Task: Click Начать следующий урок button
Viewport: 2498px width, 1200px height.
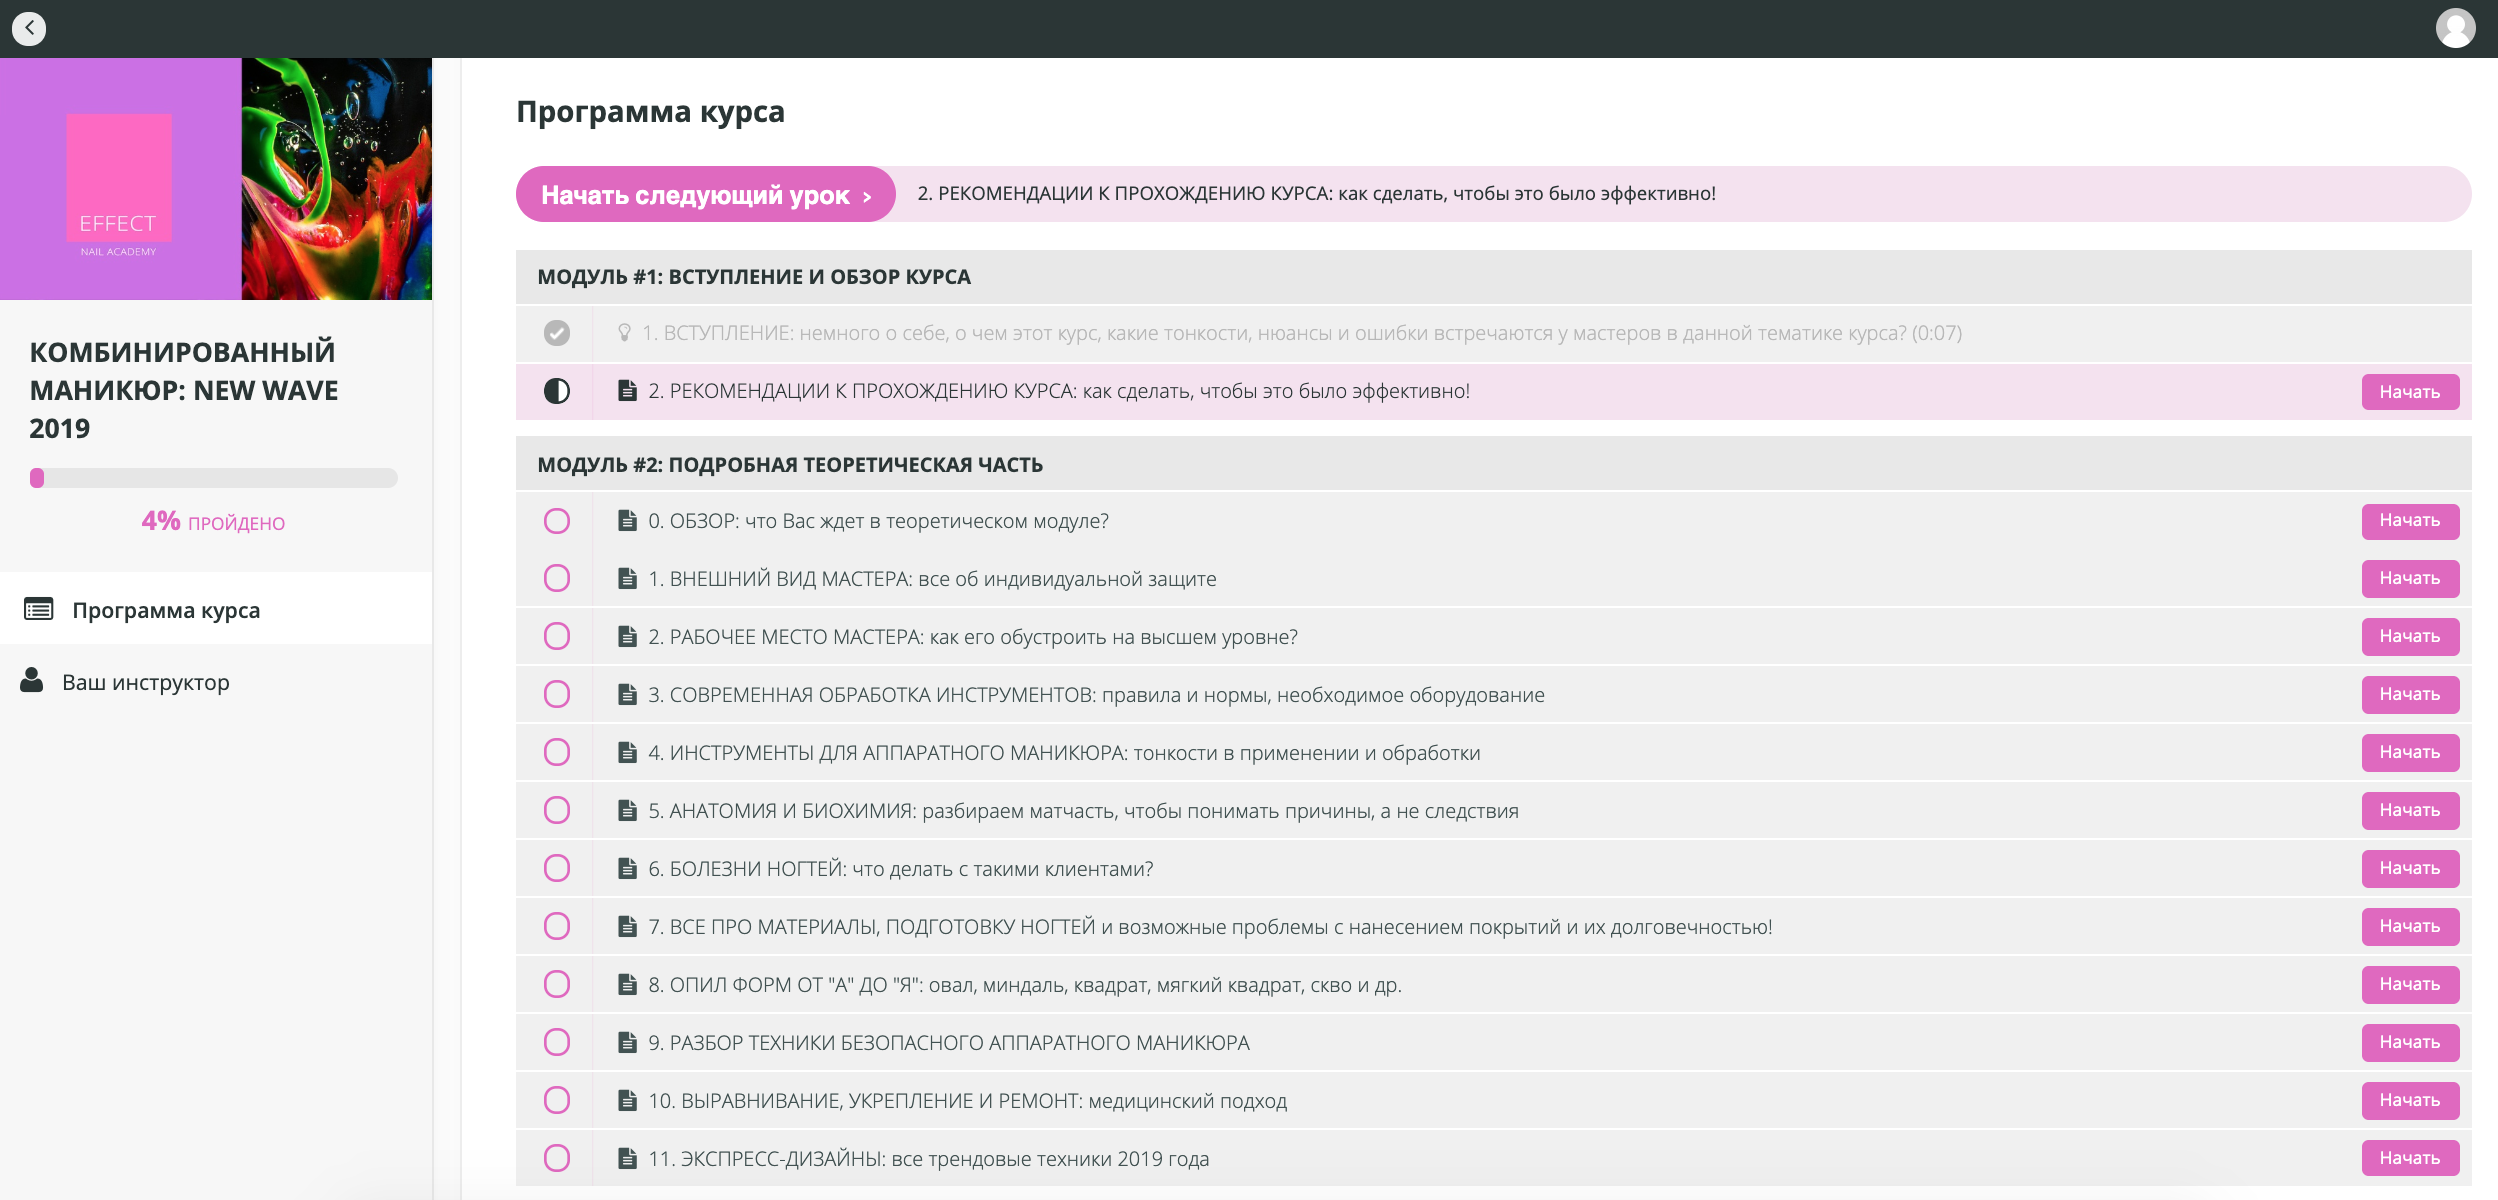Action: [706, 194]
